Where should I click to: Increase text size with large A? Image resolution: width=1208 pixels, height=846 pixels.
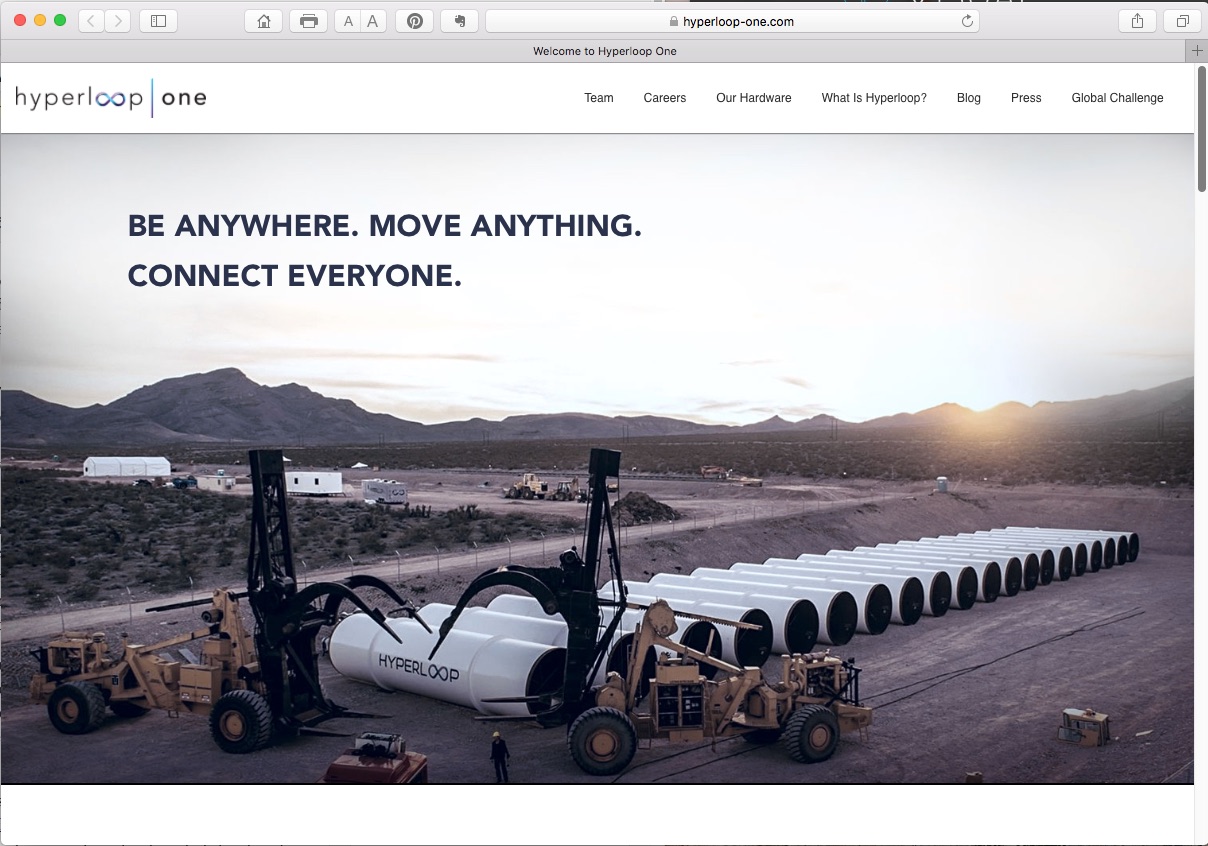[x=373, y=21]
